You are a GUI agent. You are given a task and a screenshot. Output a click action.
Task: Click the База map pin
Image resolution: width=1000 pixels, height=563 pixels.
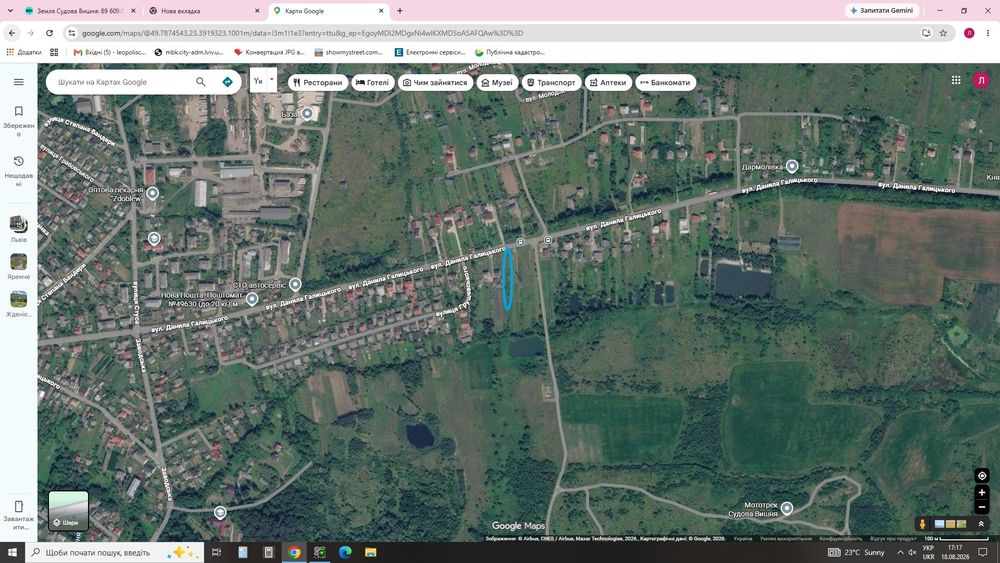(x=307, y=113)
